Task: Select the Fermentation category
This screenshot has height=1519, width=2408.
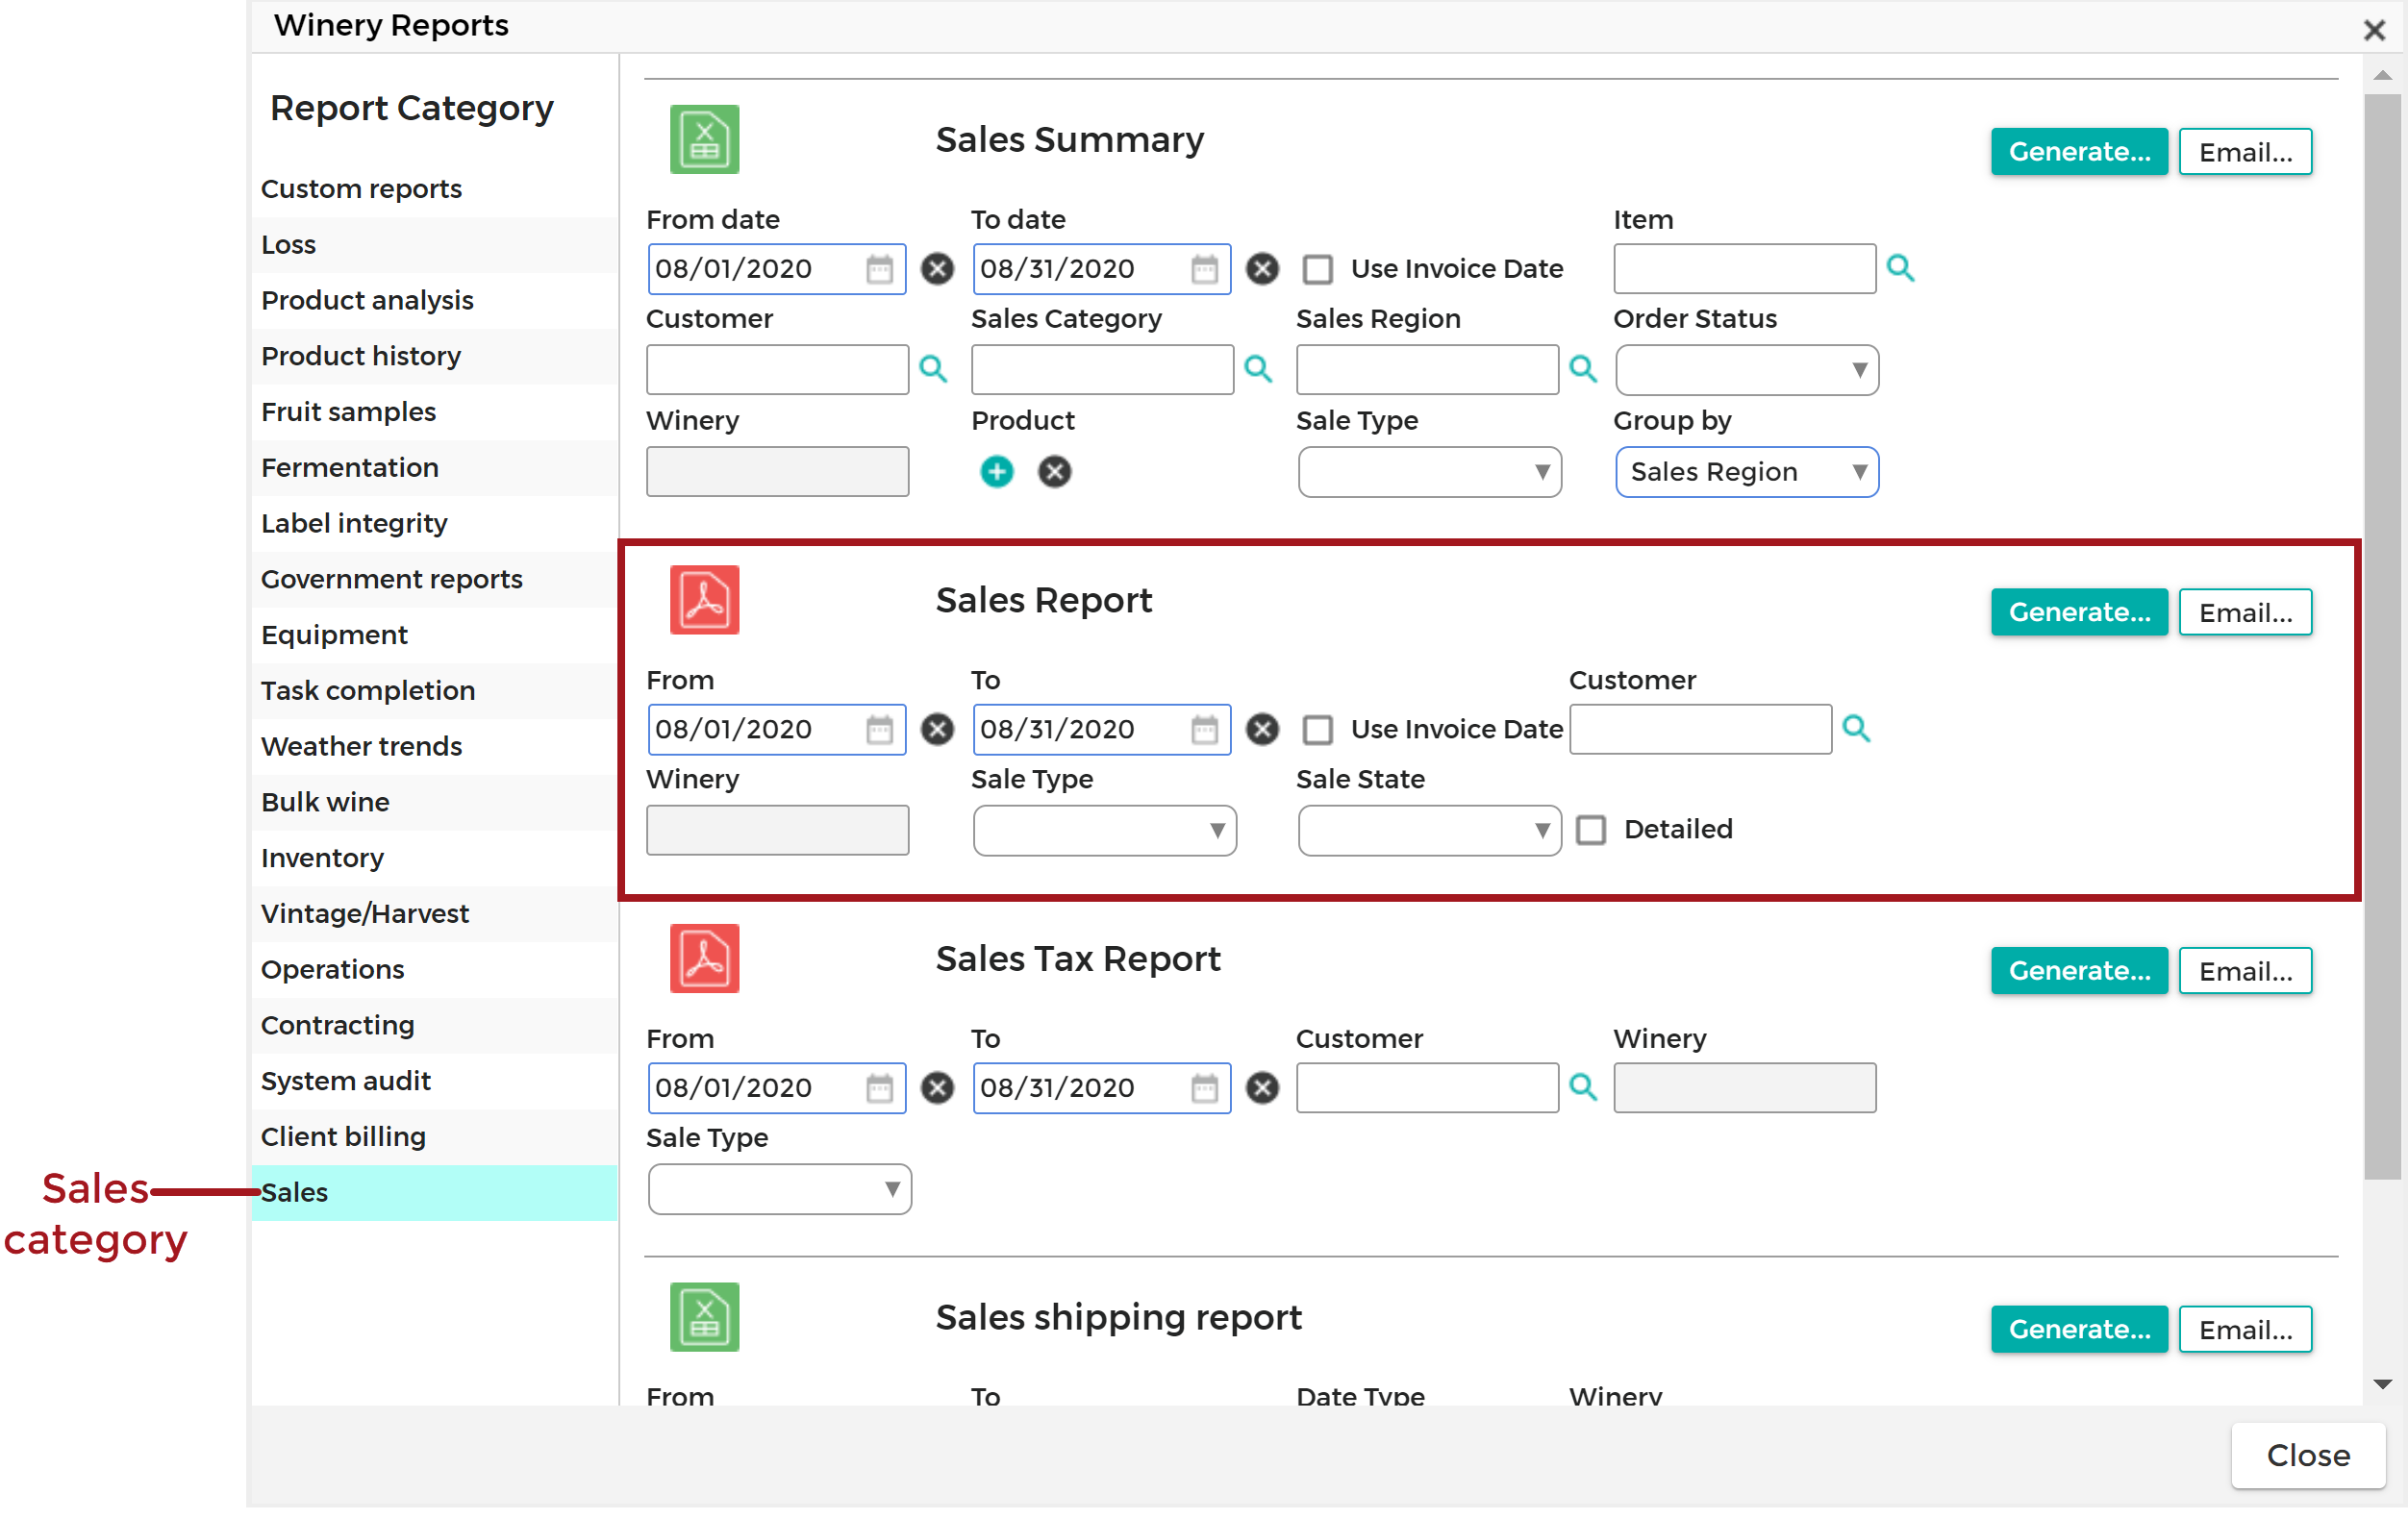Action: 434,468
